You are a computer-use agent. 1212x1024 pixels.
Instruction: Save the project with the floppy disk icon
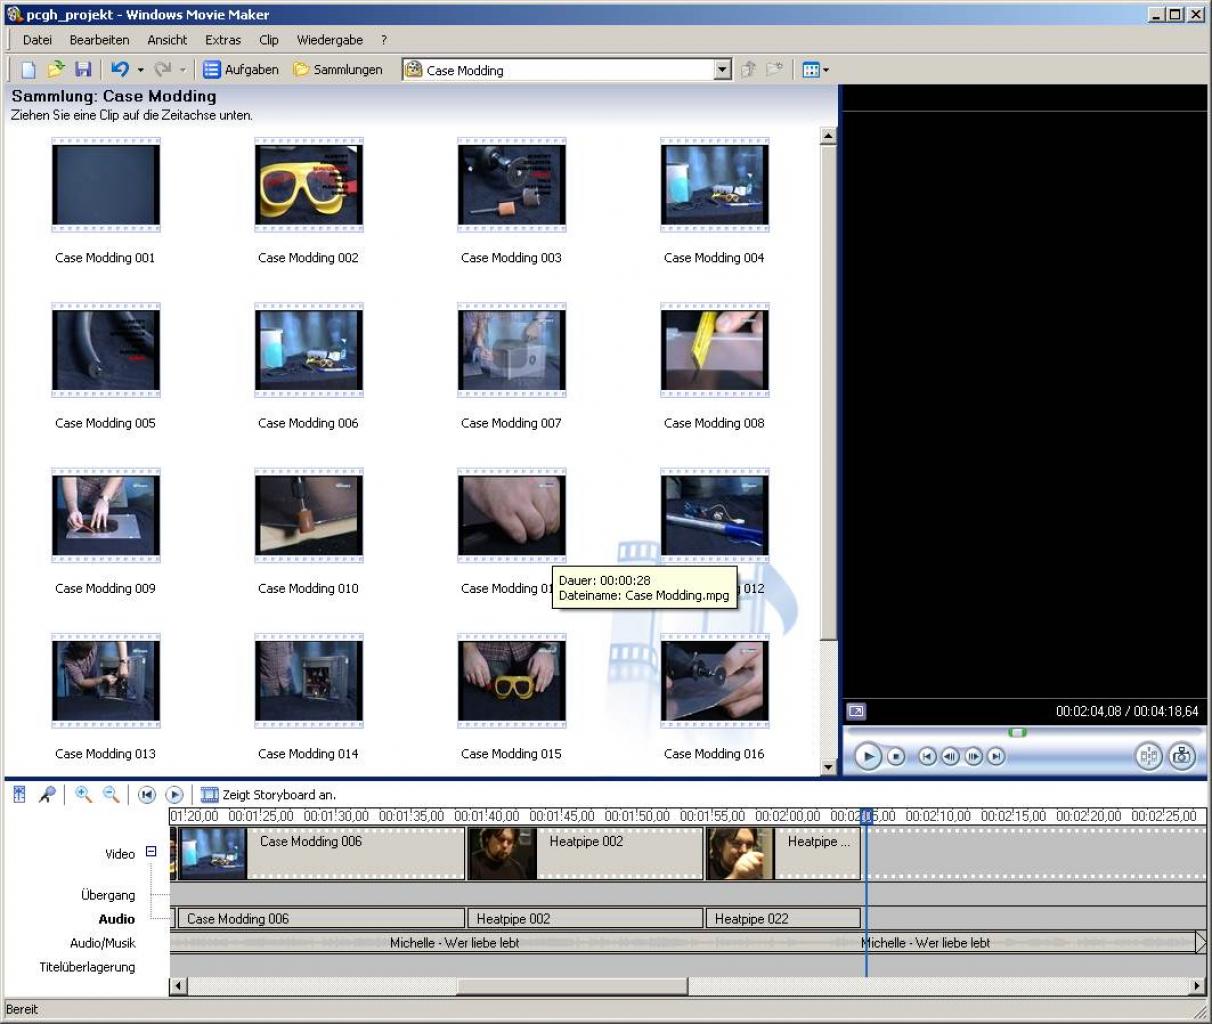83,69
